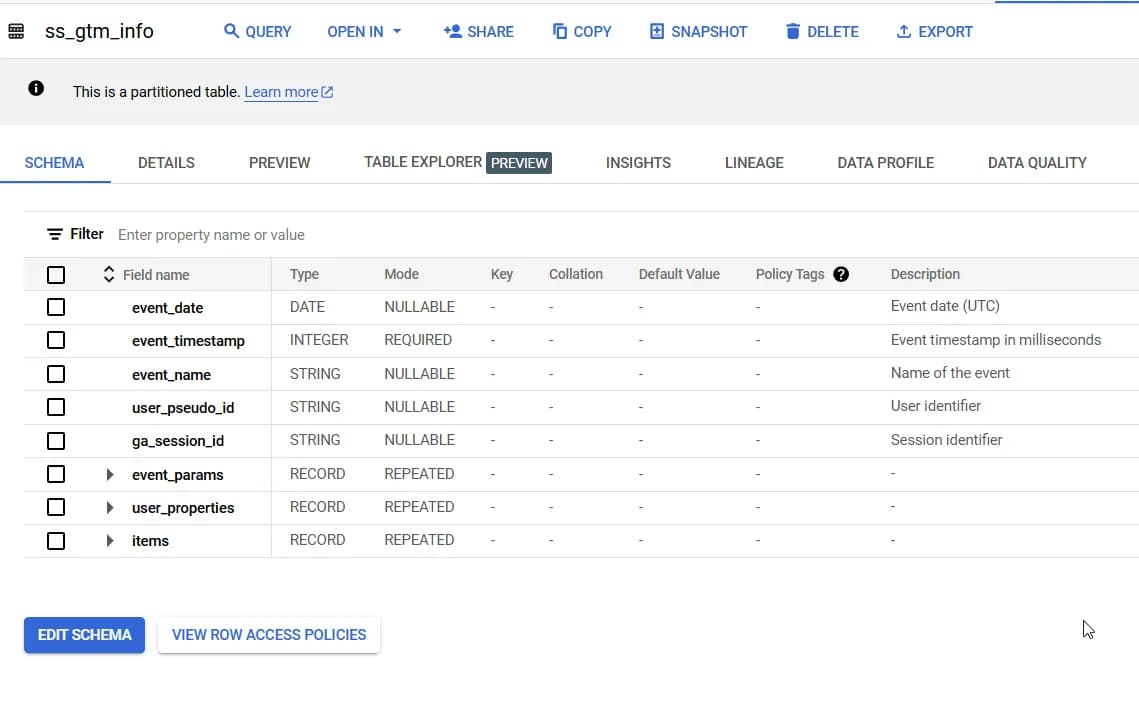Viewport: 1139px width, 707px height.
Task: Click VIEW ROW ACCESS POLICIES button
Action: tap(269, 635)
